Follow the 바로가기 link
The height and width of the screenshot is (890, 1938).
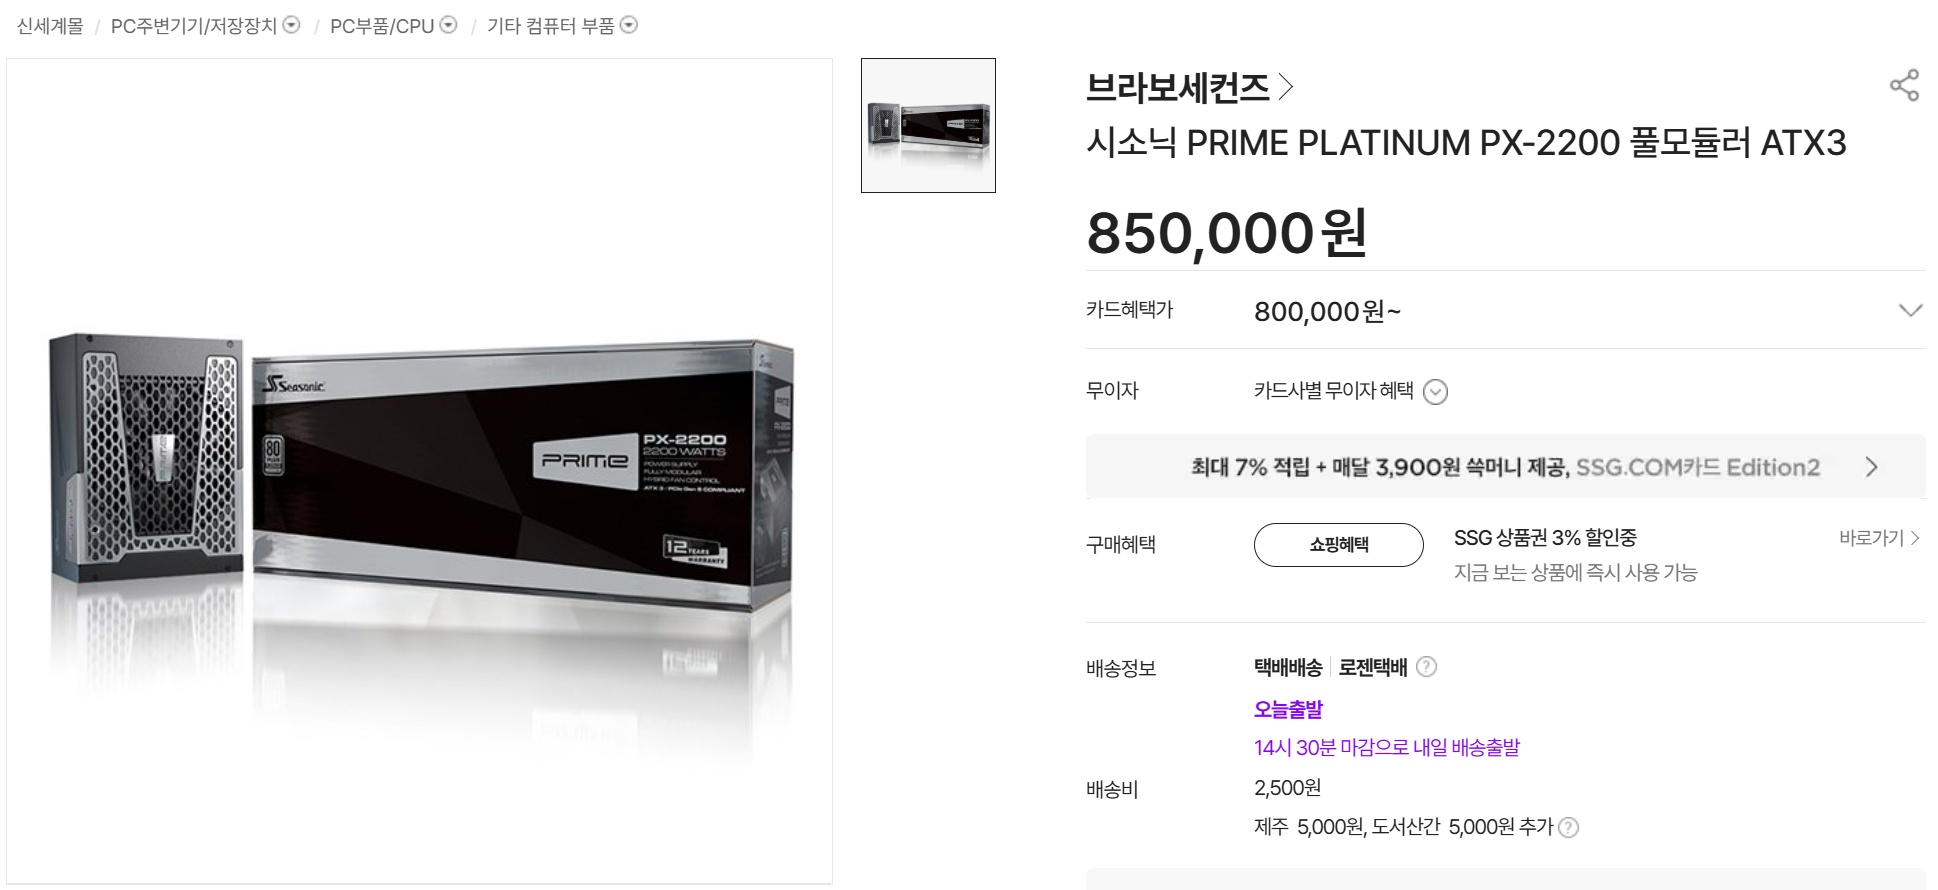point(1879,538)
